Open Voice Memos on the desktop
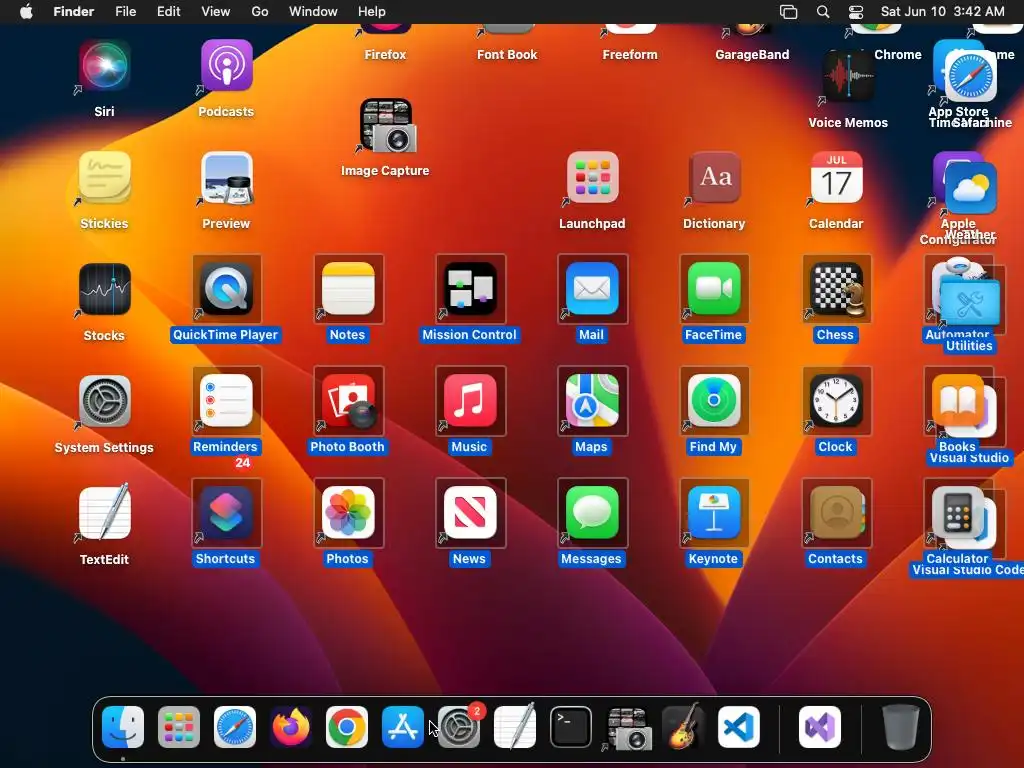Viewport: 1024px width, 768px height. point(848,77)
